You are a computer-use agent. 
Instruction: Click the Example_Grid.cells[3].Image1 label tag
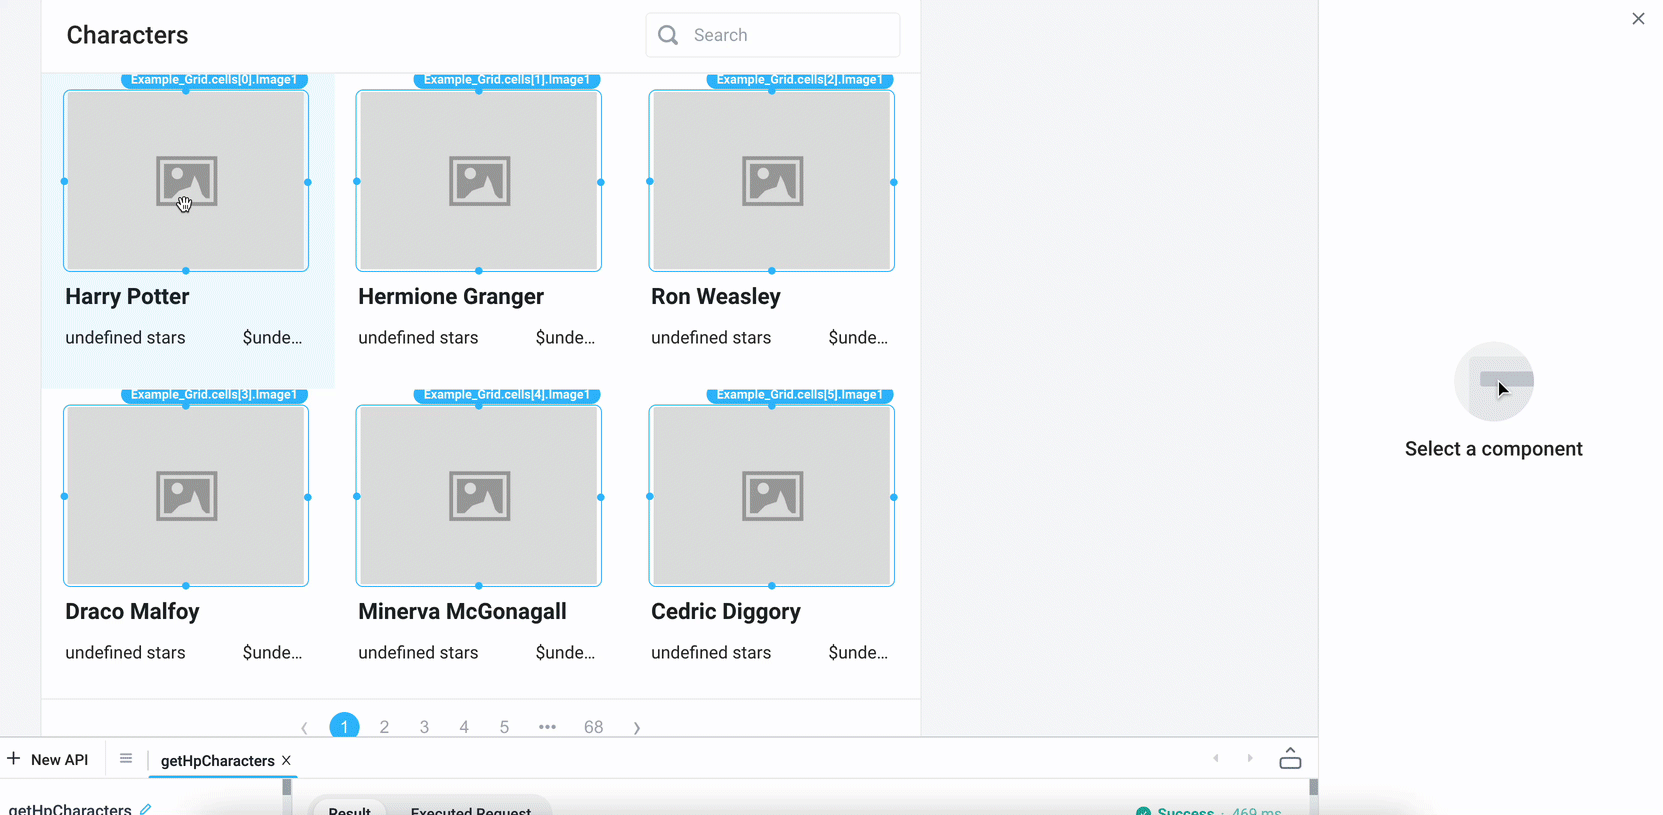point(214,395)
